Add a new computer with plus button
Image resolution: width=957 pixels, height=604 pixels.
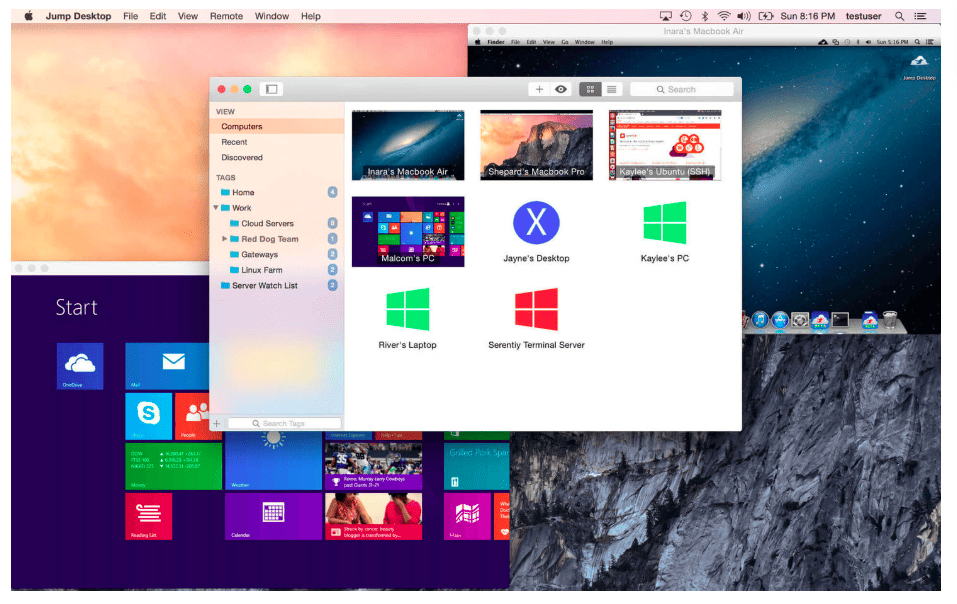(539, 89)
